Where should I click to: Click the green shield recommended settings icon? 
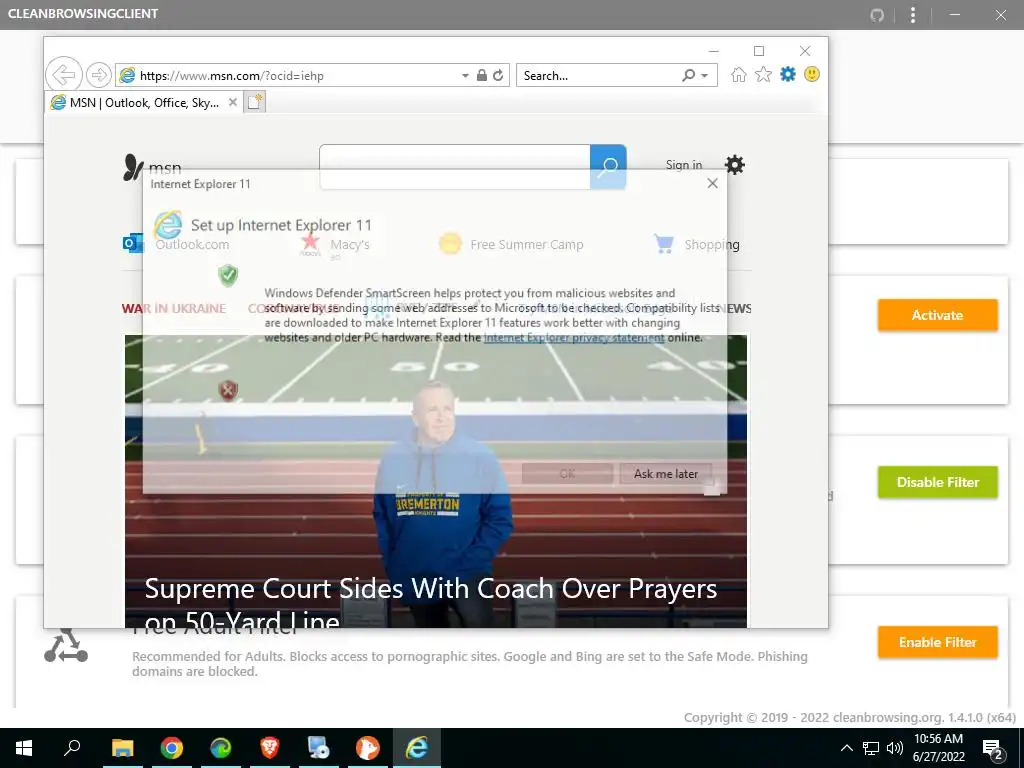[228, 275]
